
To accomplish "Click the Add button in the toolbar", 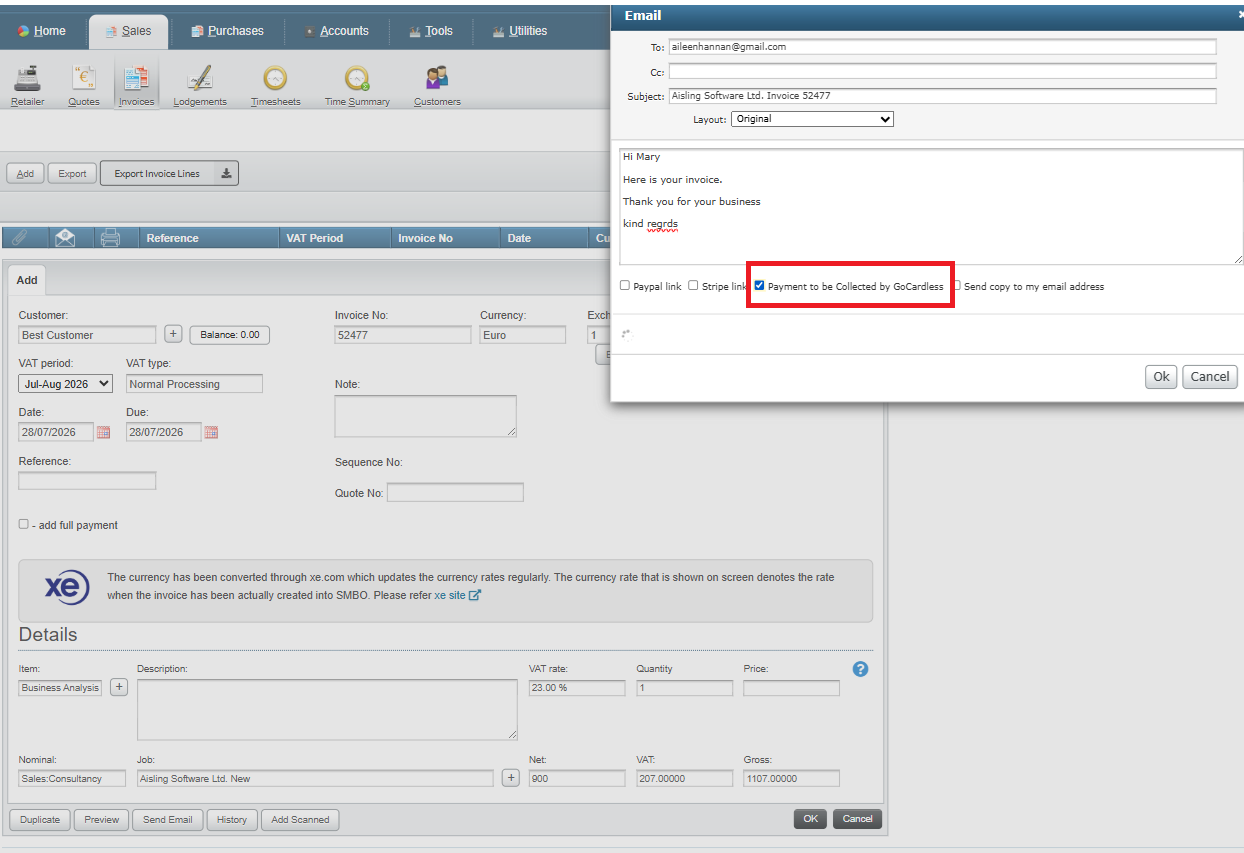I will click(x=25, y=174).
